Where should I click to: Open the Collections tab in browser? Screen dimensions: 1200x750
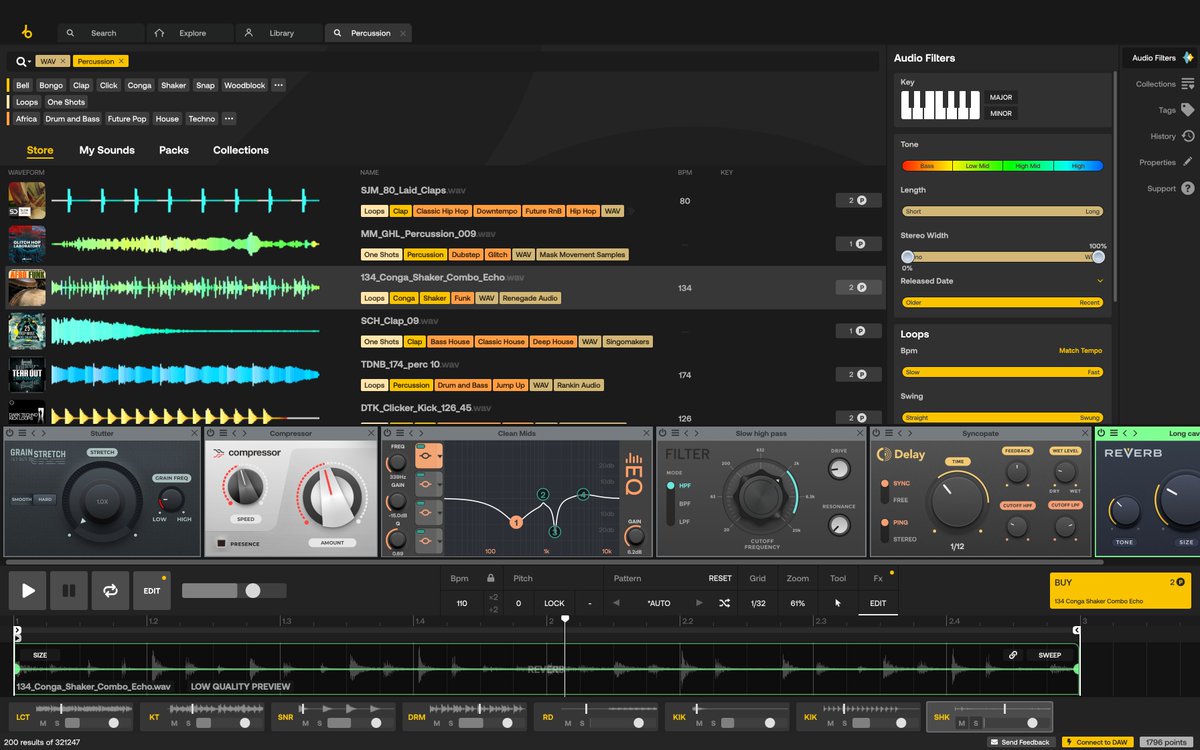tap(241, 150)
